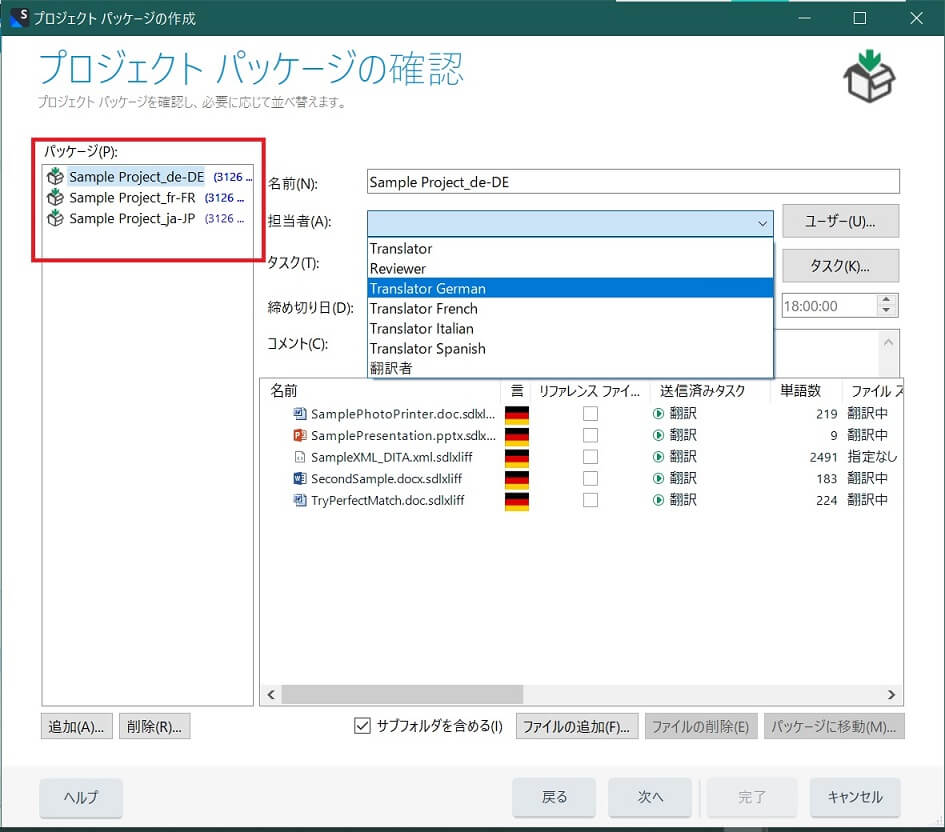
Task: Check the reference file box for SamplePhotoPrinter.doc
Action: pyautogui.click(x=591, y=414)
